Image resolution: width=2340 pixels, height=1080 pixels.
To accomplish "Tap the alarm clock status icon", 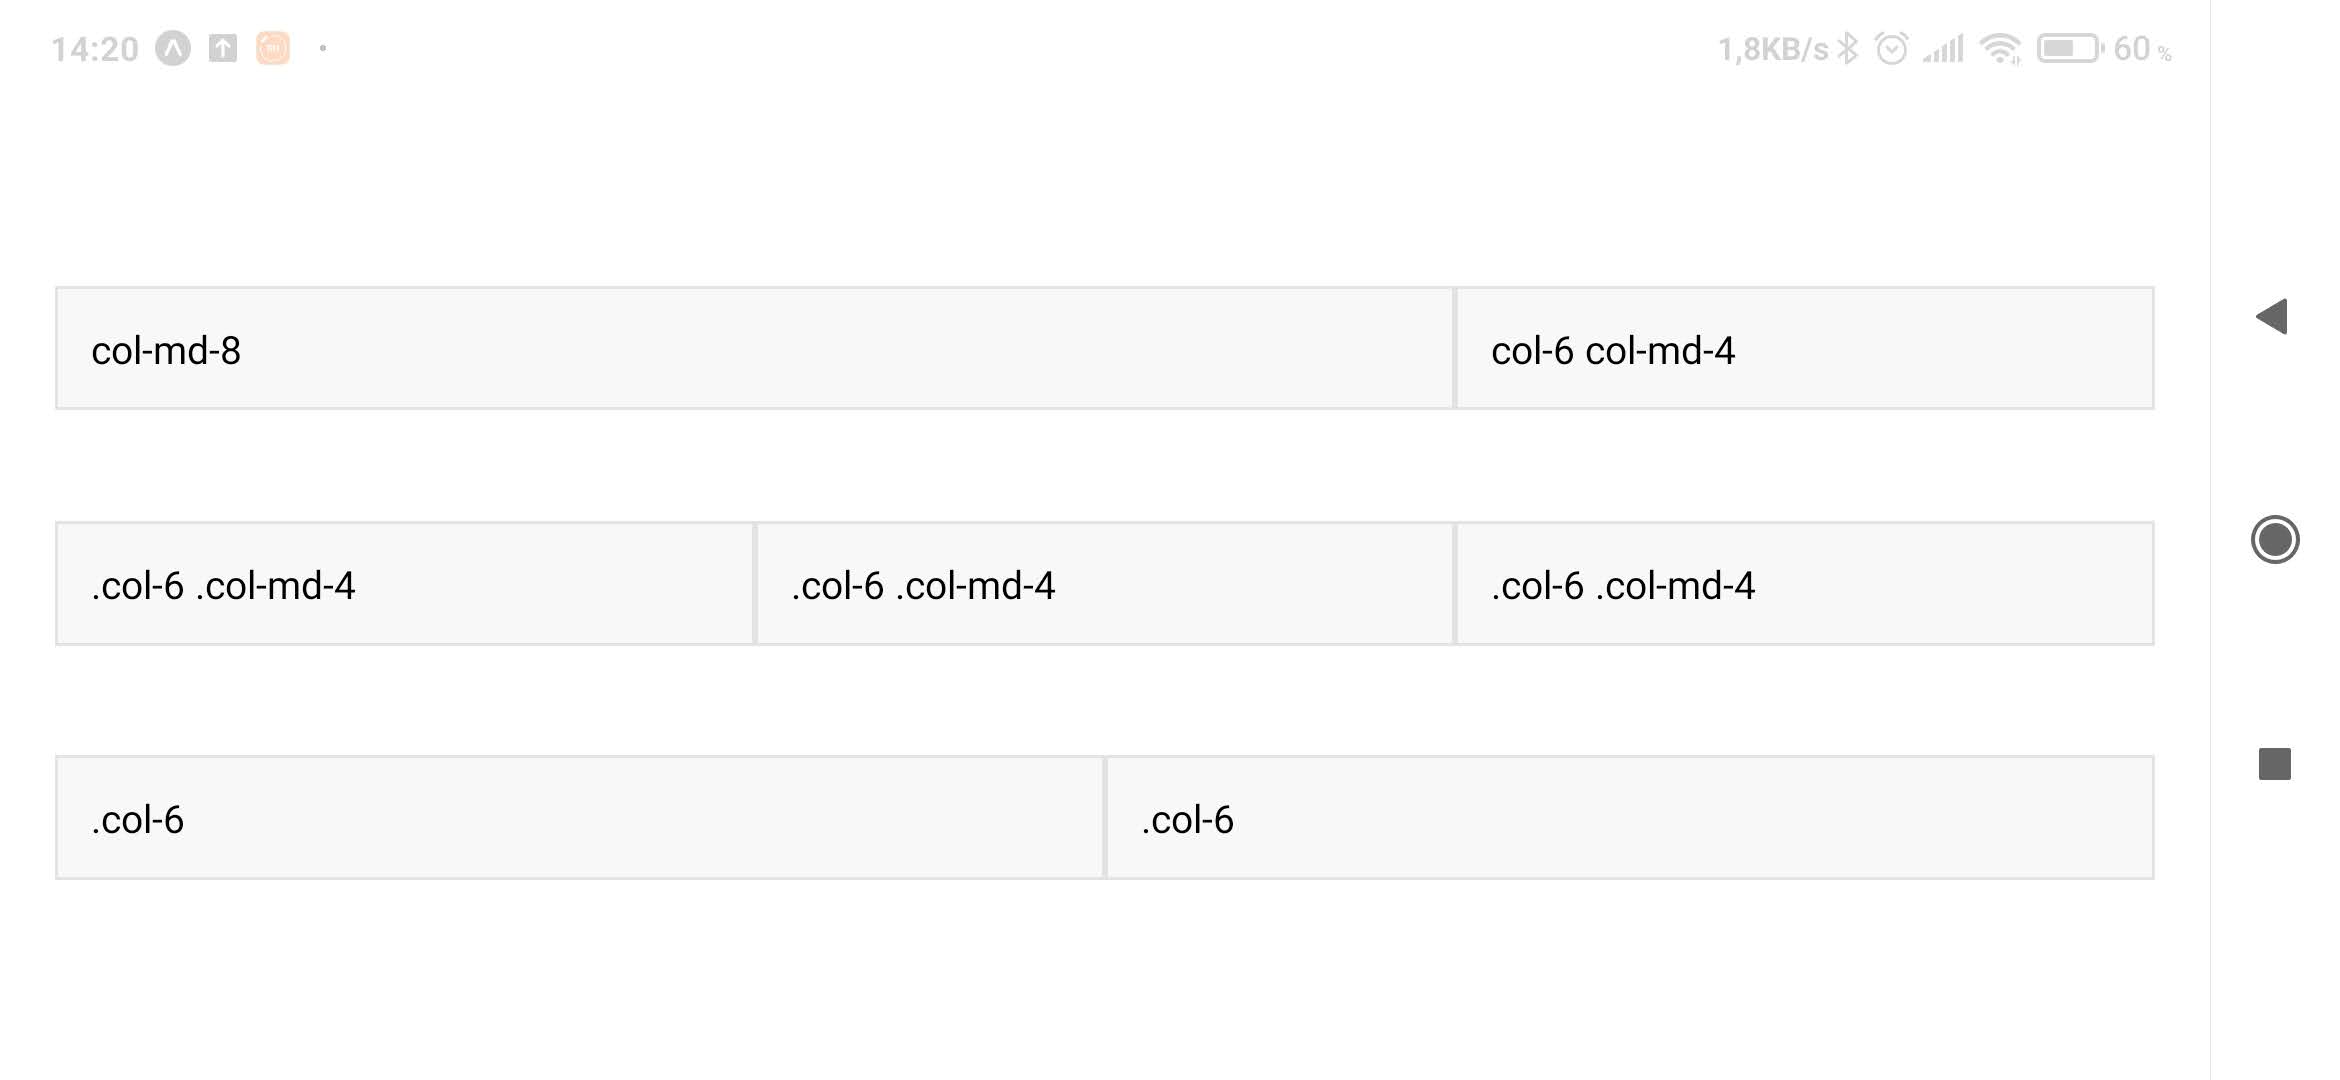I will pyautogui.click(x=1891, y=48).
